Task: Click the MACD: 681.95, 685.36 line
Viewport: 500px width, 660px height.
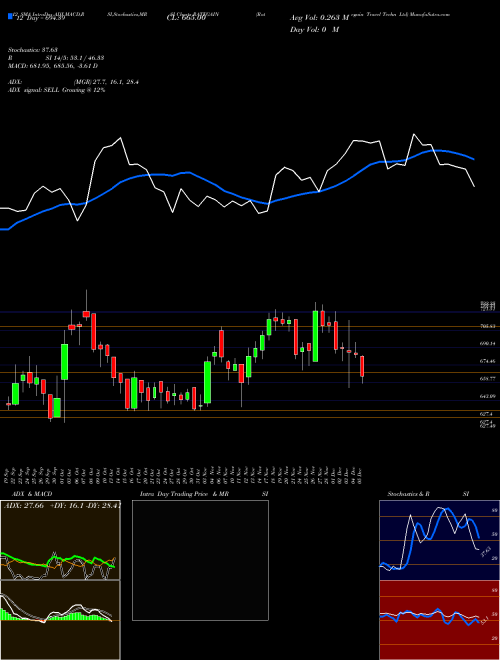Action: coord(53,66)
